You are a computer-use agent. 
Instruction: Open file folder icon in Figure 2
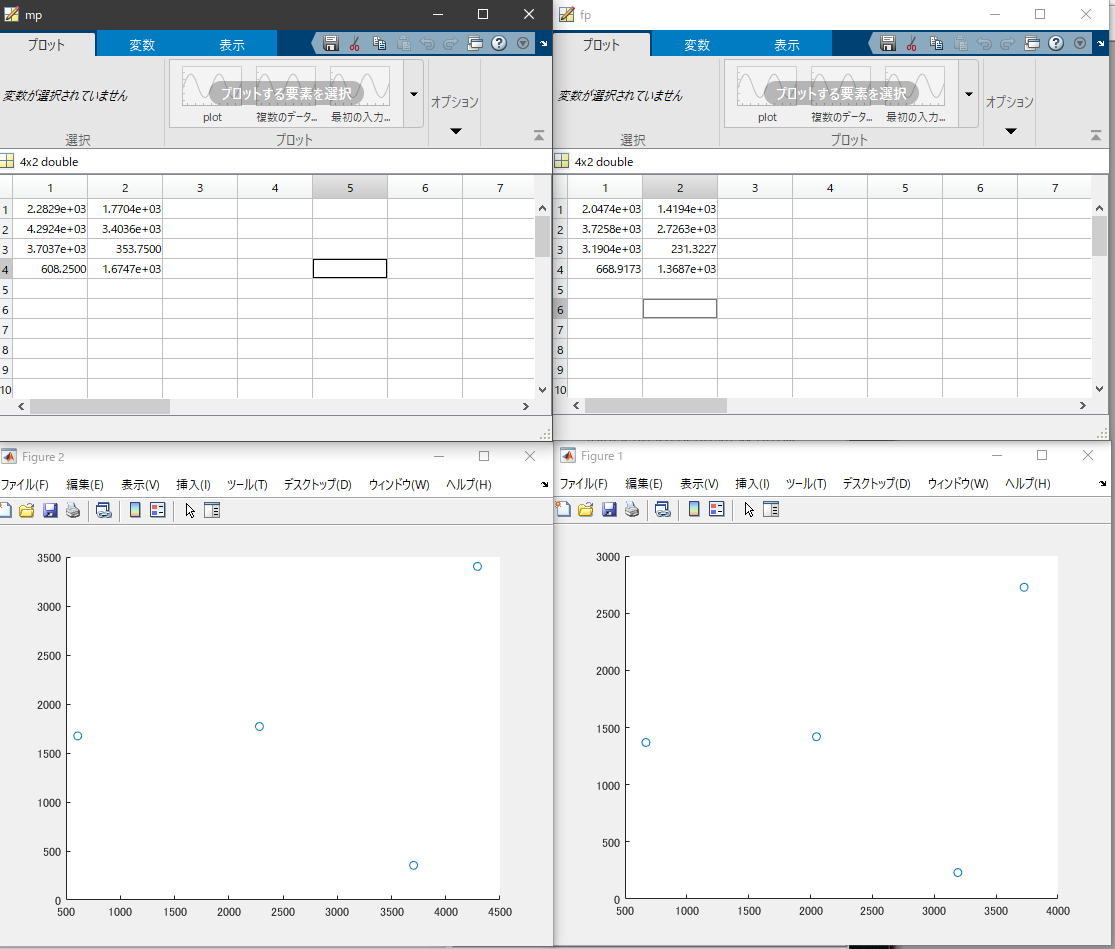pos(26,510)
